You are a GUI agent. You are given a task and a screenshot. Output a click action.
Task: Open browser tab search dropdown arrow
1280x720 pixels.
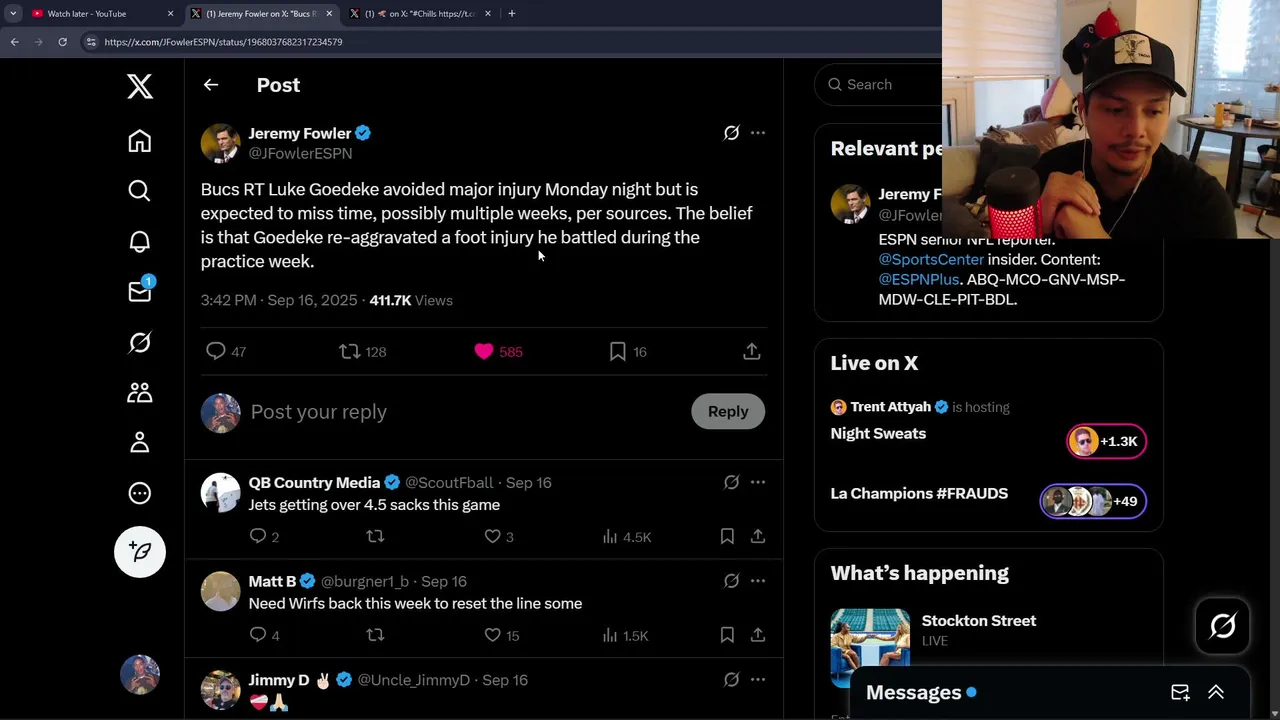click(x=13, y=14)
